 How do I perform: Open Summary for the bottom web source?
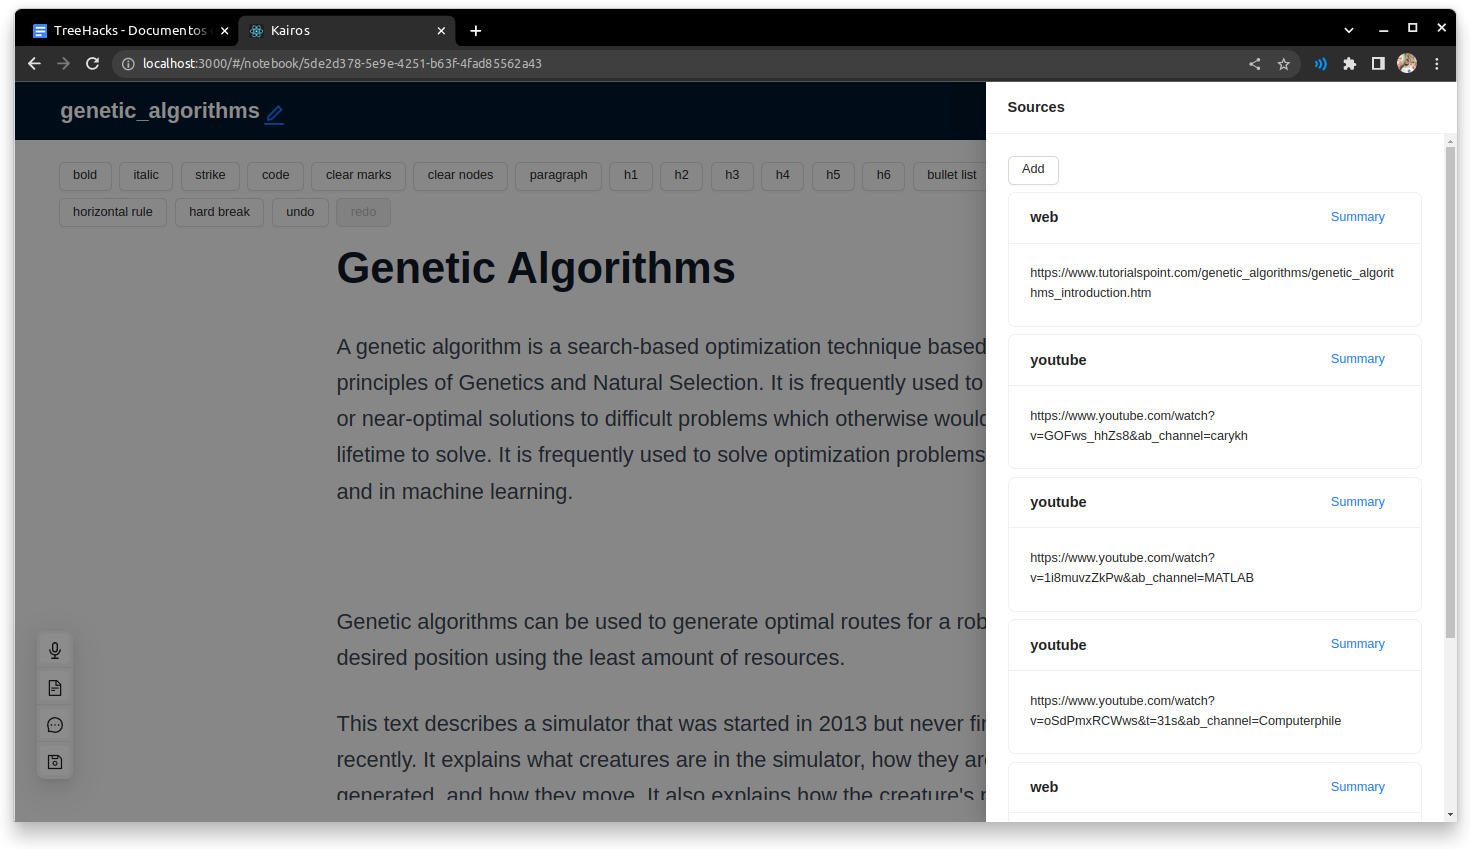1357,787
